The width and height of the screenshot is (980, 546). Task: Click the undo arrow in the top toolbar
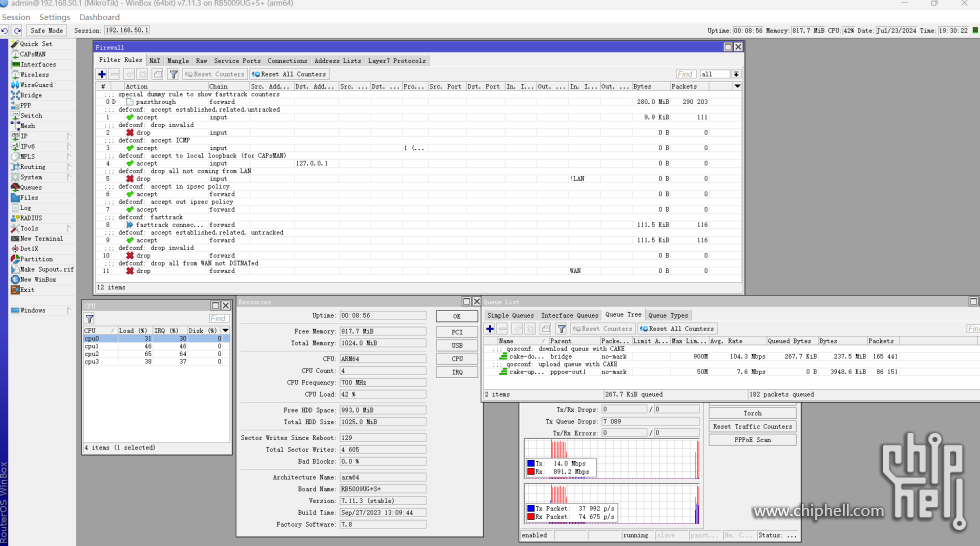tap(5, 31)
